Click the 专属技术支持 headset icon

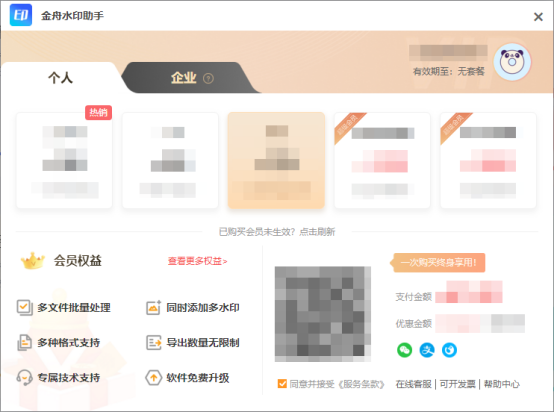click(24, 377)
